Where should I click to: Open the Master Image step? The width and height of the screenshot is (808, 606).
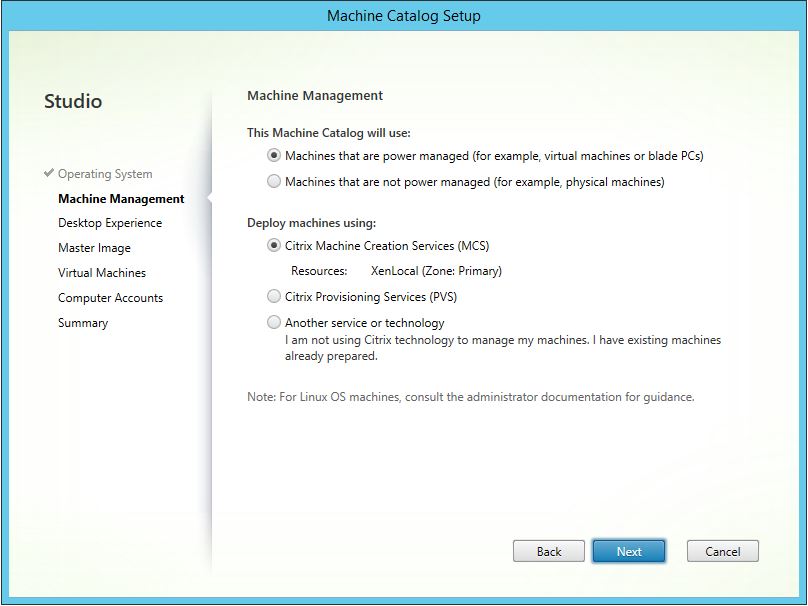[94, 248]
